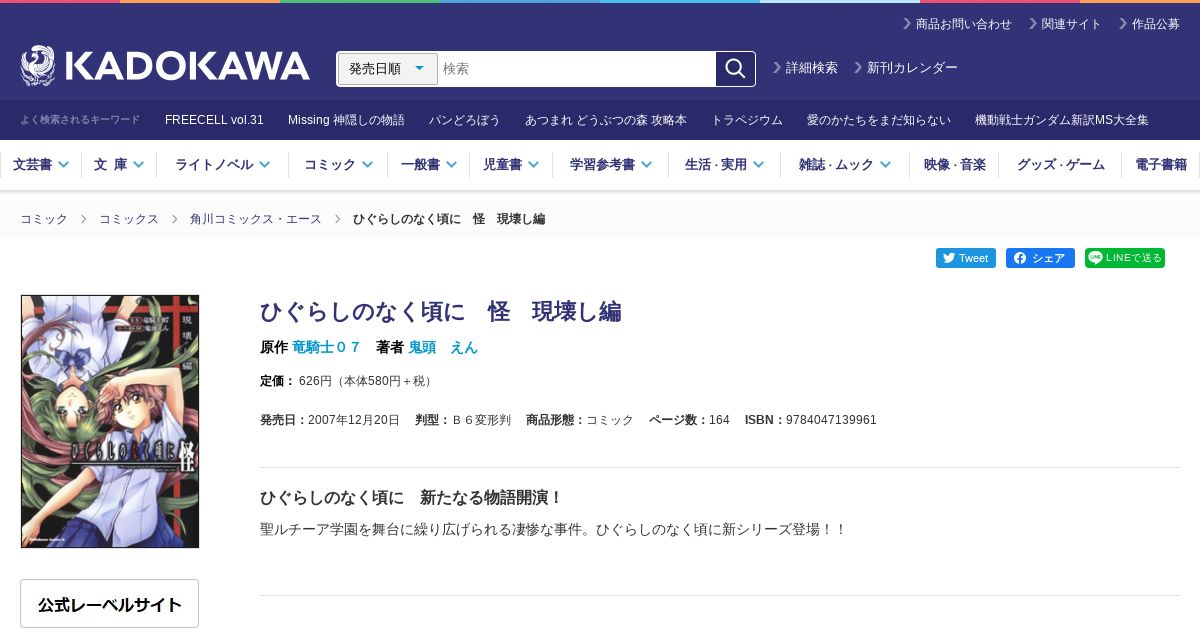
Task: Click ISBN number 9784047139961
Action: coord(831,420)
